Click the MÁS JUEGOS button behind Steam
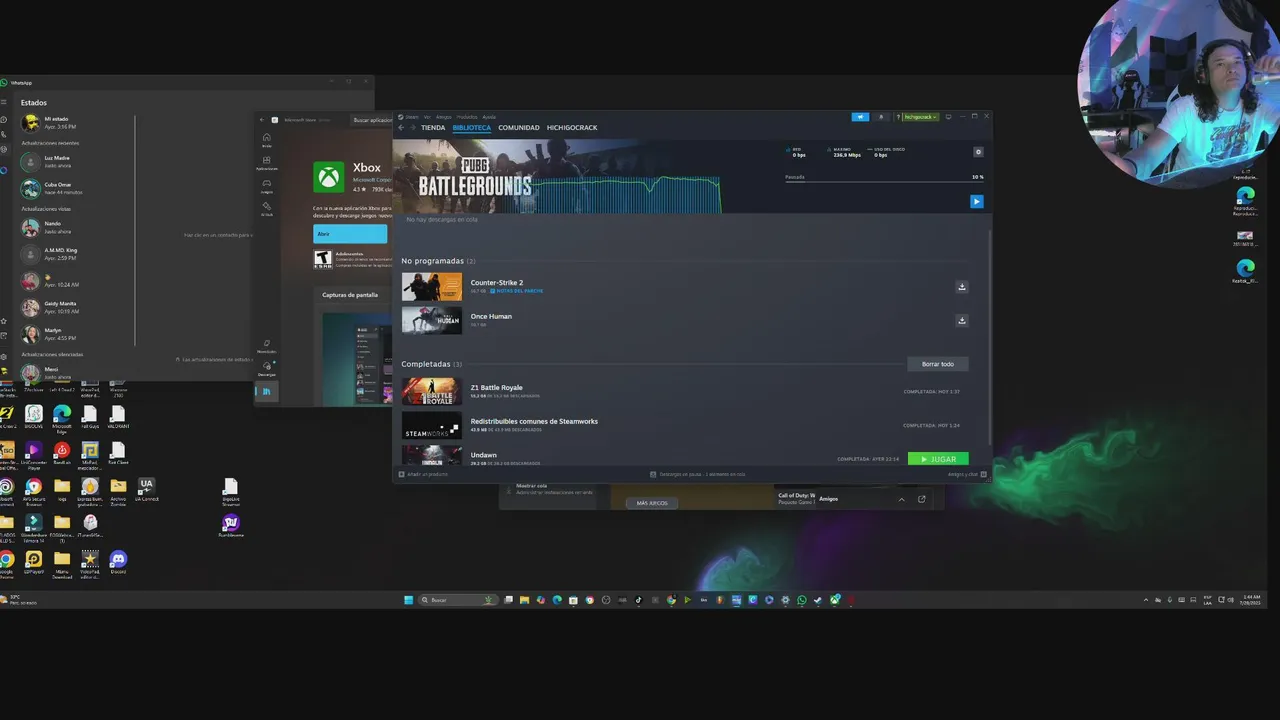The image size is (1280, 720). 652,503
